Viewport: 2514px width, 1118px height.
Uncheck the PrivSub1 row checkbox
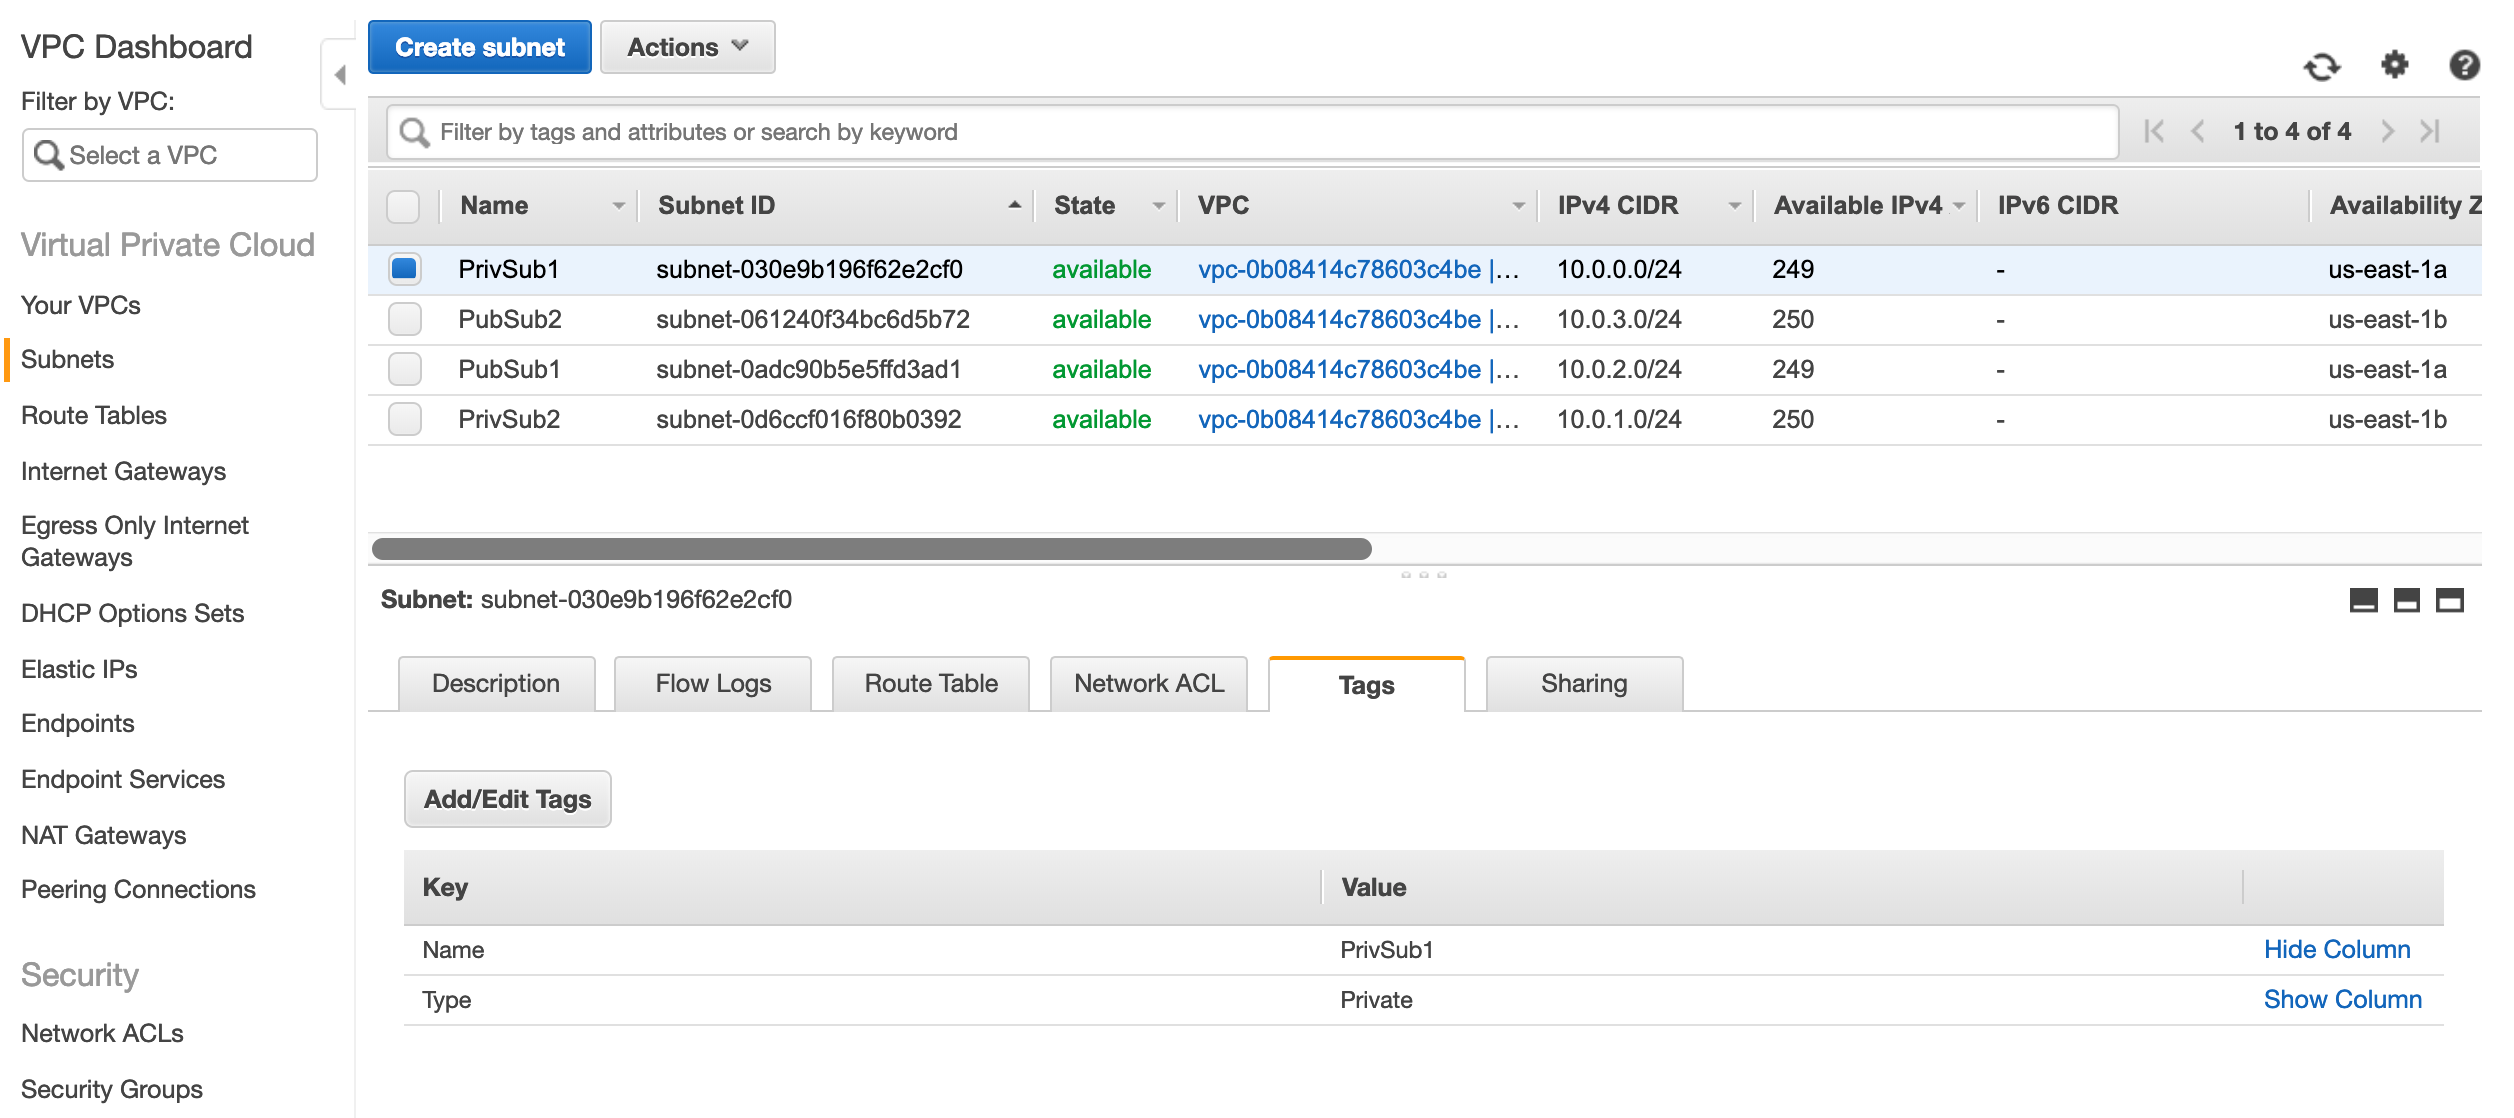pos(404,269)
